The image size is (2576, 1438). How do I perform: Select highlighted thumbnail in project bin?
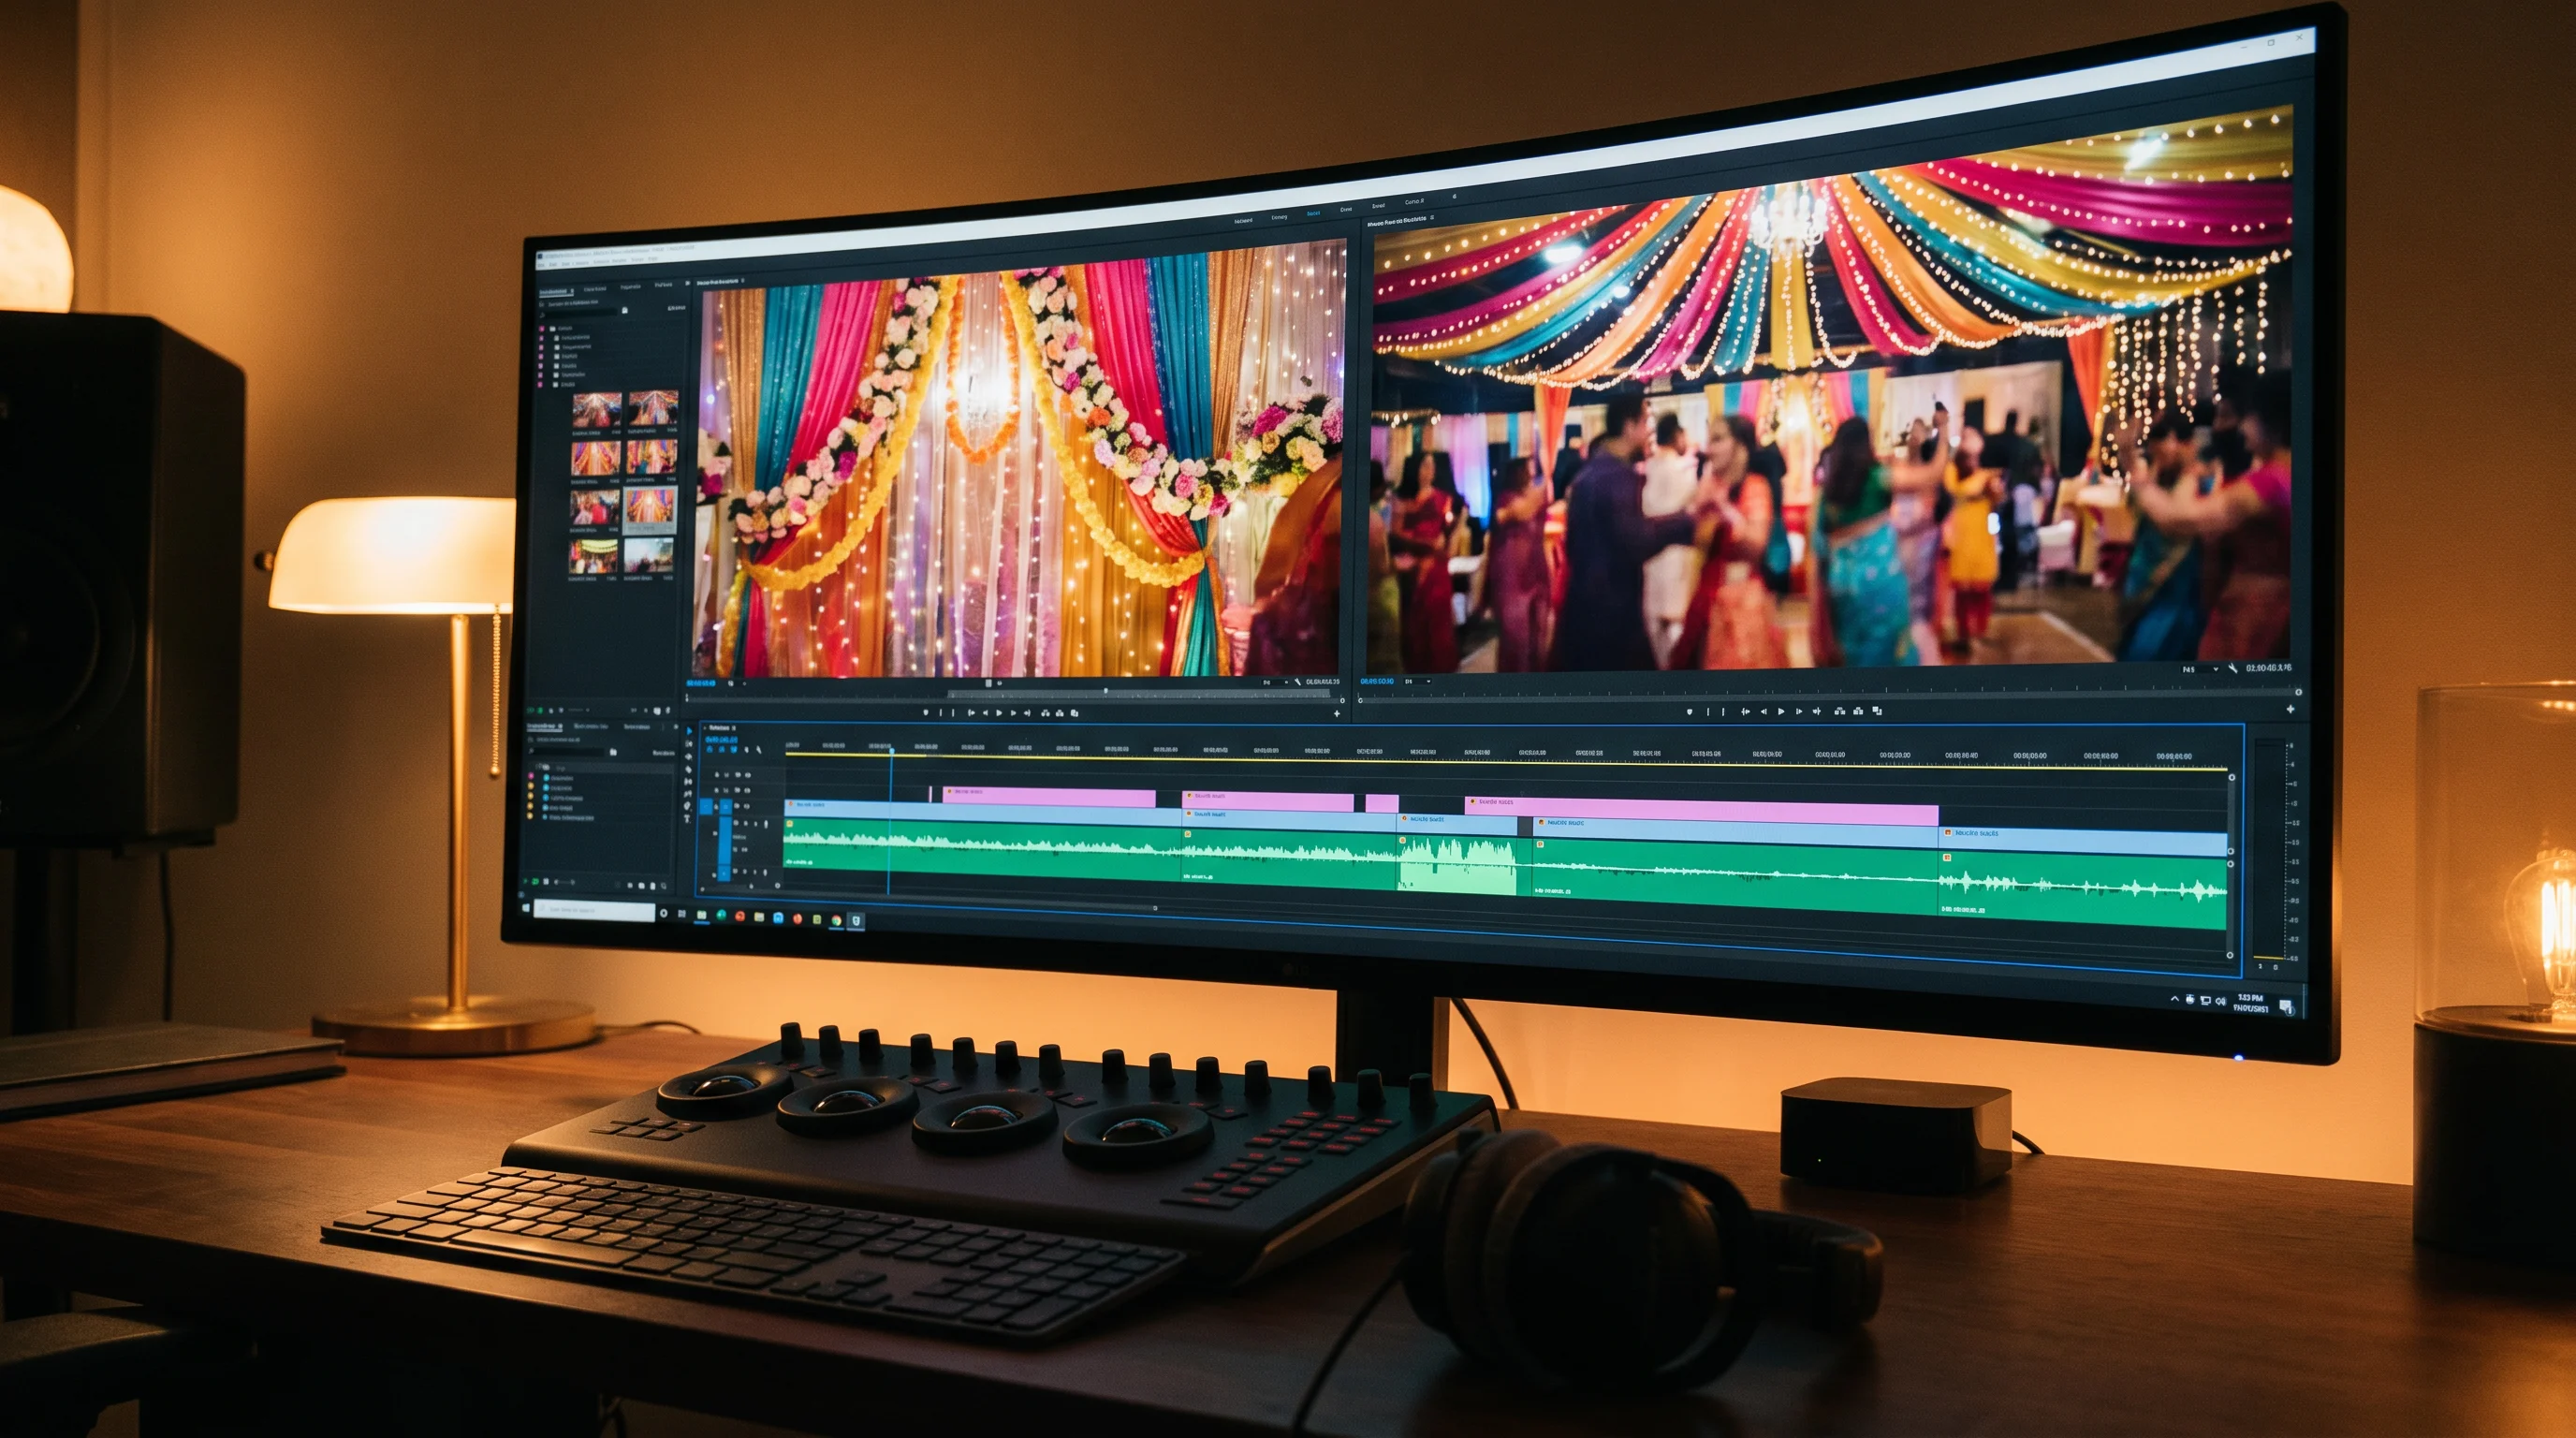(651, 509)
